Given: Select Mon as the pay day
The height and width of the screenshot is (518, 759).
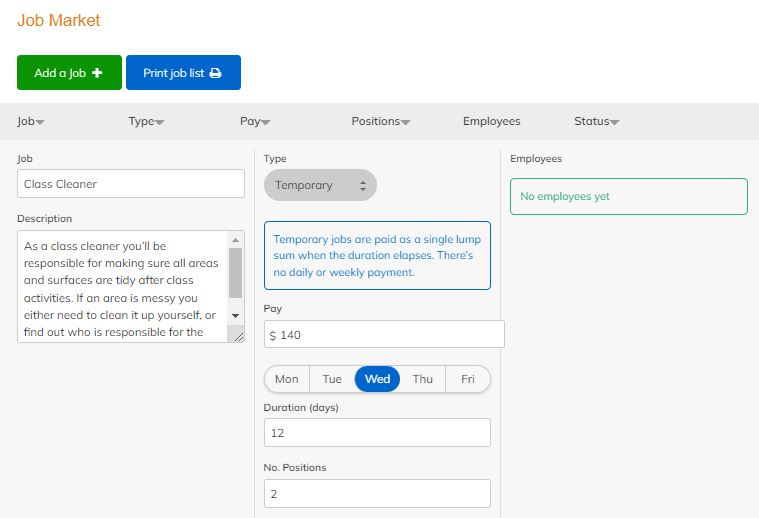Looking at the screenshot, I should (287, 379).
